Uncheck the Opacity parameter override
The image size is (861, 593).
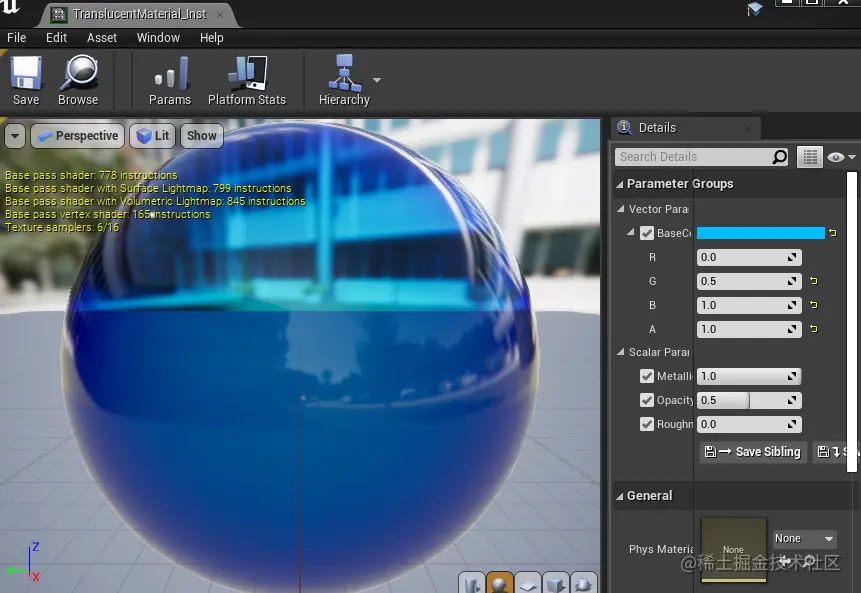[647, 400]
